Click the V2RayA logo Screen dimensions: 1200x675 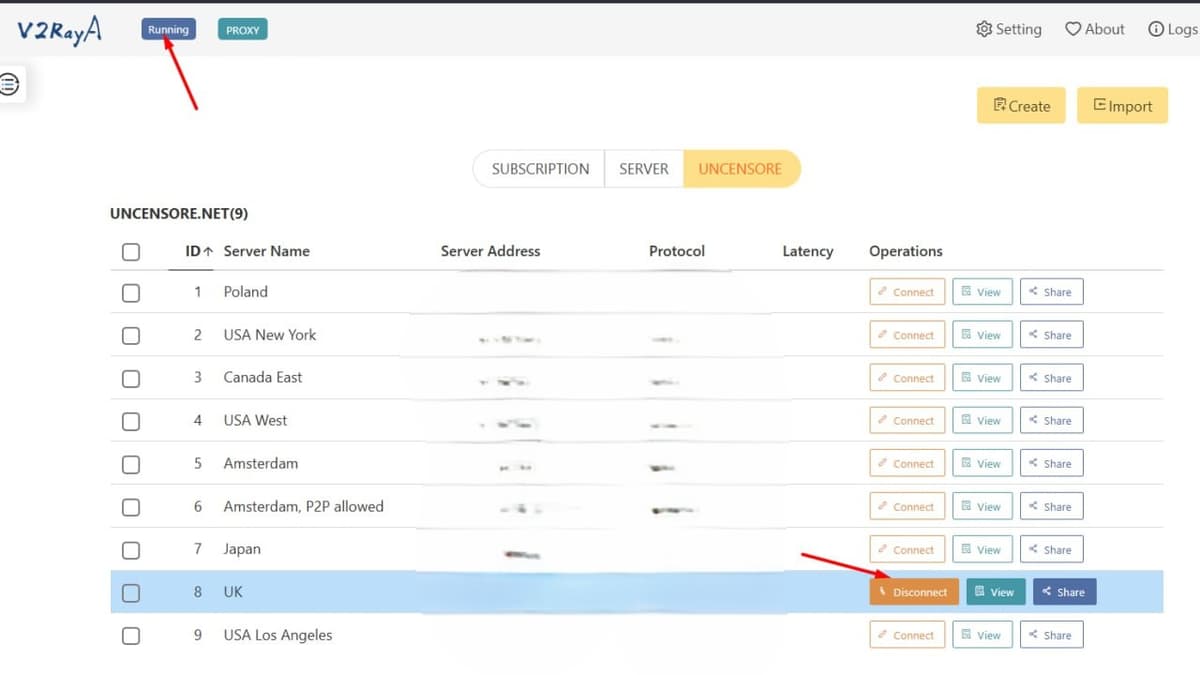59,30
